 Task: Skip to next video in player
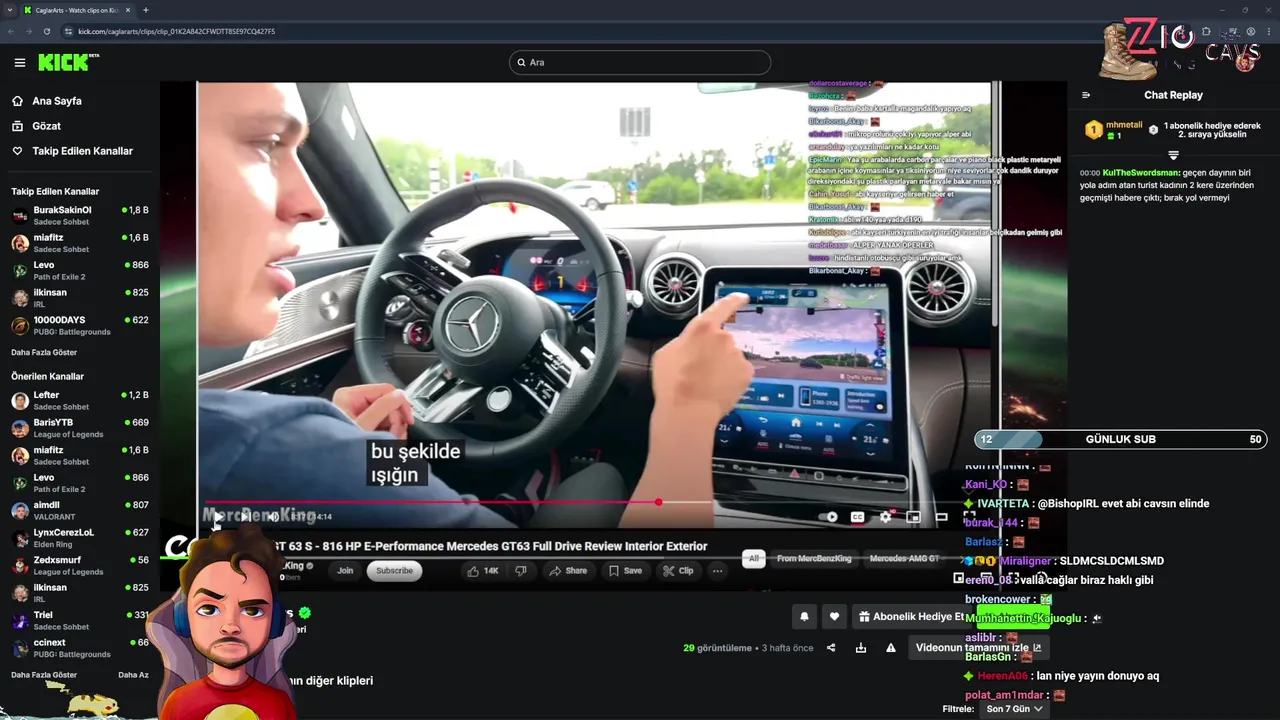(x=245, y=517)
